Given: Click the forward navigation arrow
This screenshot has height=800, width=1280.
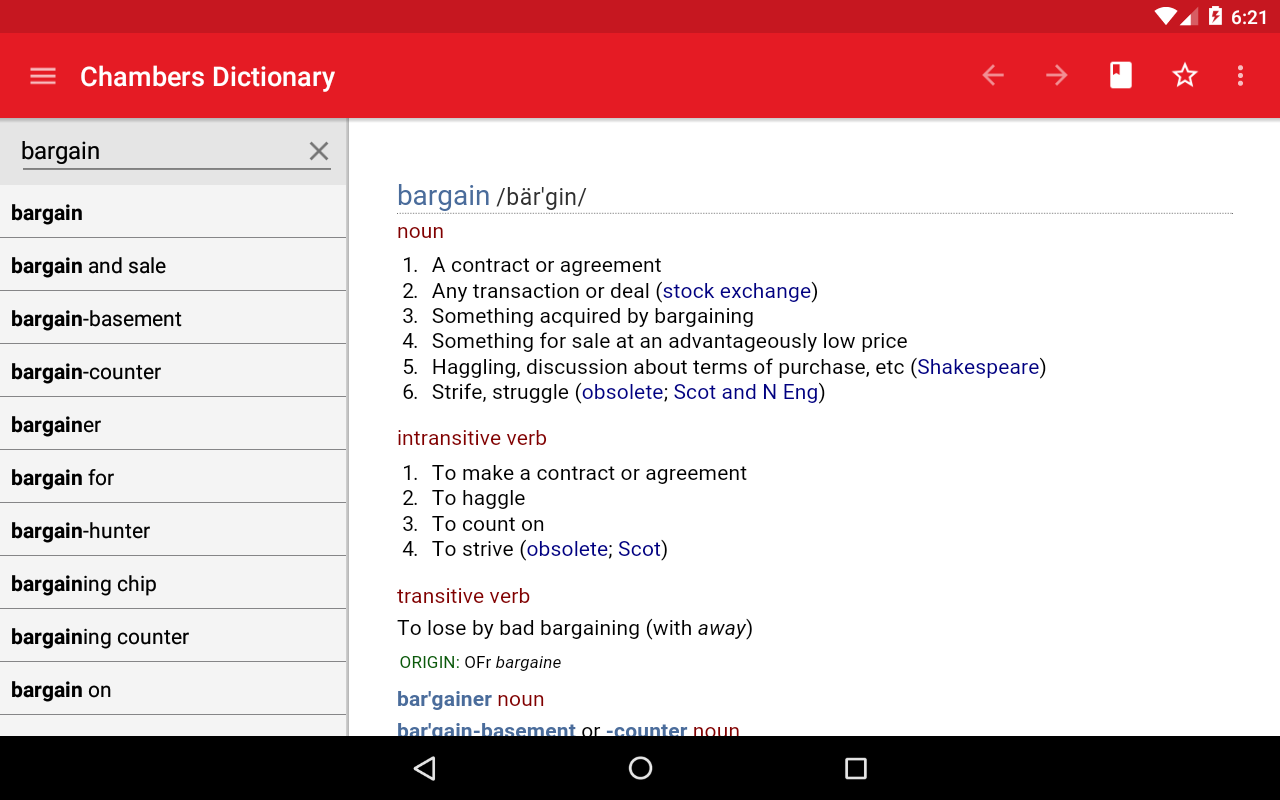Looking at the screenshot, I should pyautogui.click(x=1056, y=75).
